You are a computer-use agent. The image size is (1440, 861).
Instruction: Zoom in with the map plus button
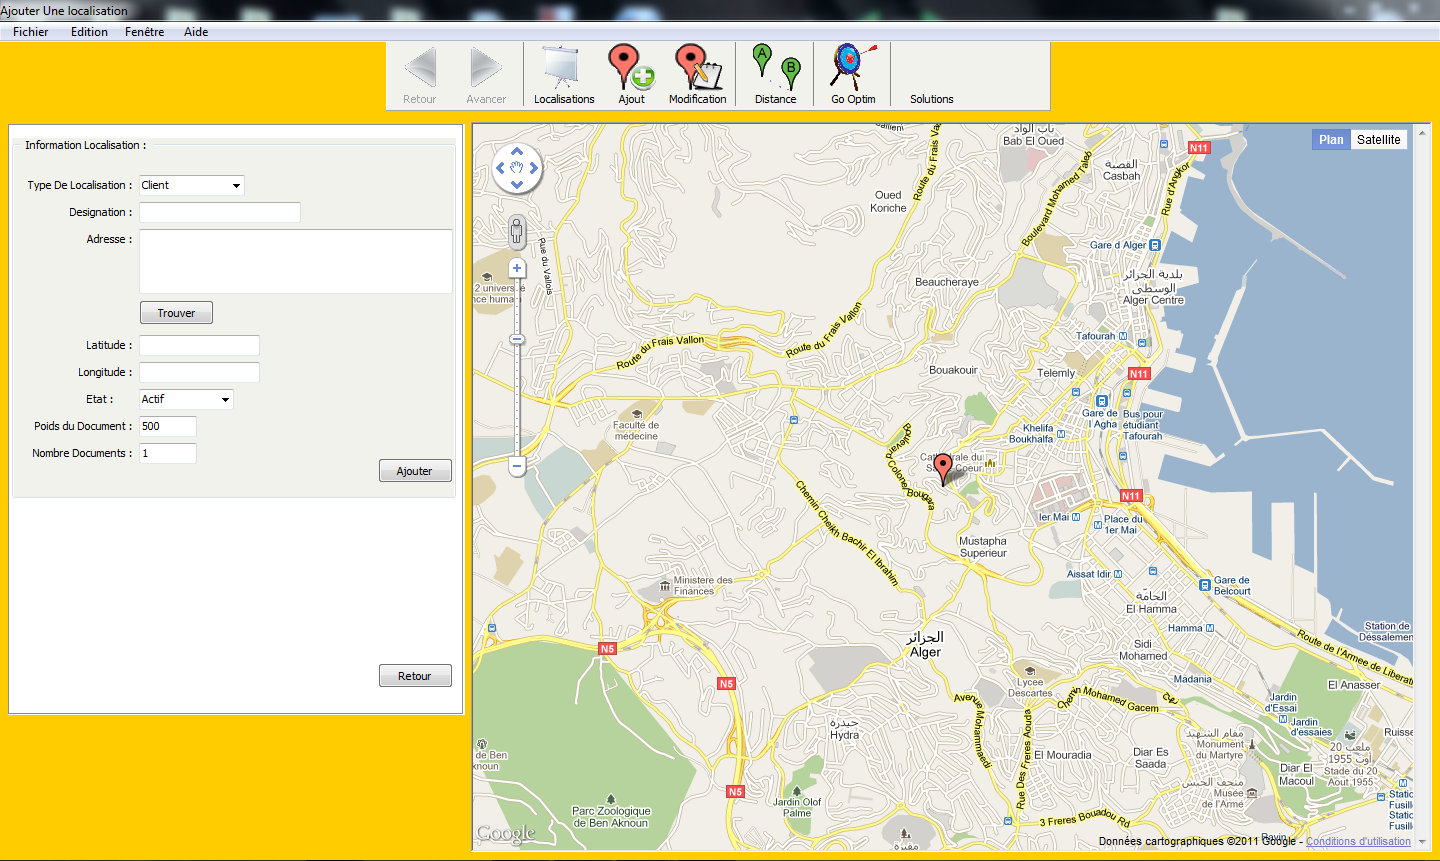[x=517, y=268]
